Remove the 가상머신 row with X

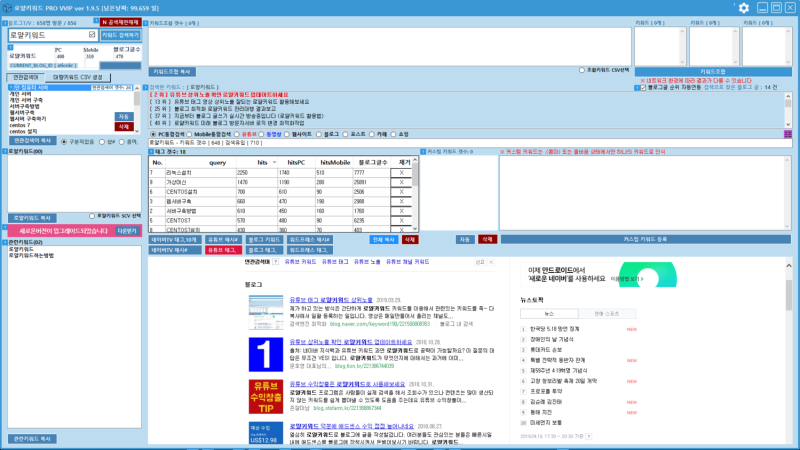(401, 182)
